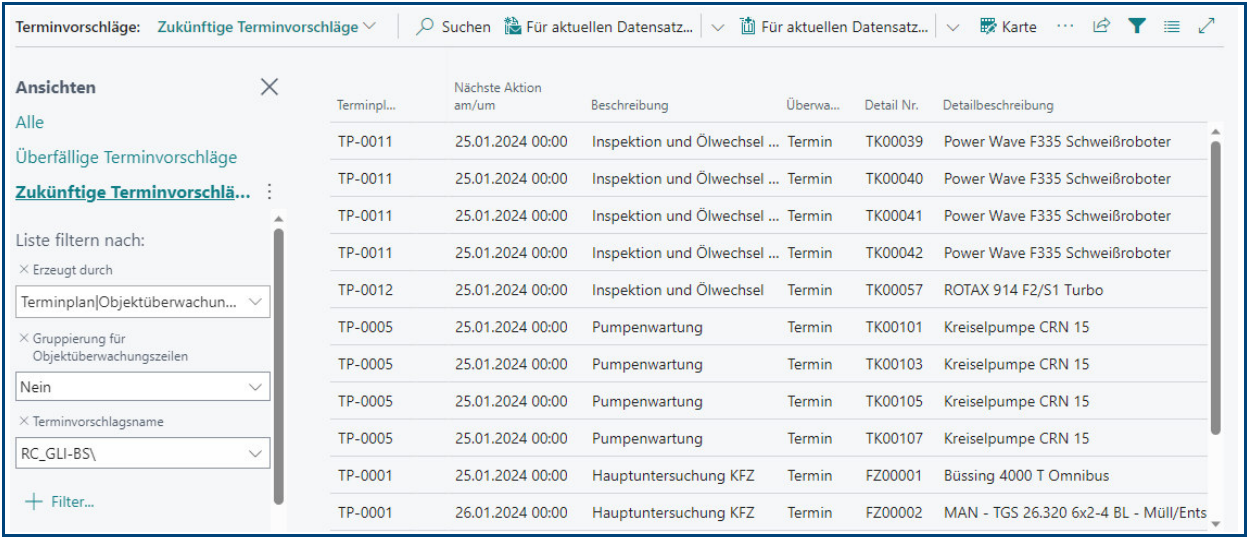Expand dropdown after second Für aktuellen Datensatz
The width and height of the screenshot is (1250, 541).
point(953,27)
